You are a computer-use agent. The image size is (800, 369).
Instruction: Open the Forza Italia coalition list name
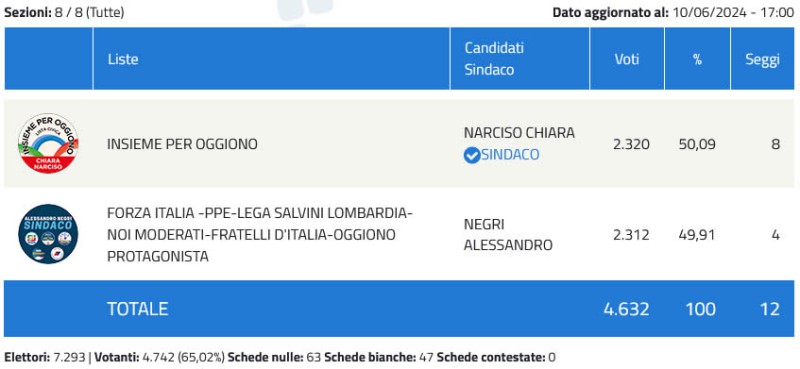pyautogui.click(x=260, y=235)
